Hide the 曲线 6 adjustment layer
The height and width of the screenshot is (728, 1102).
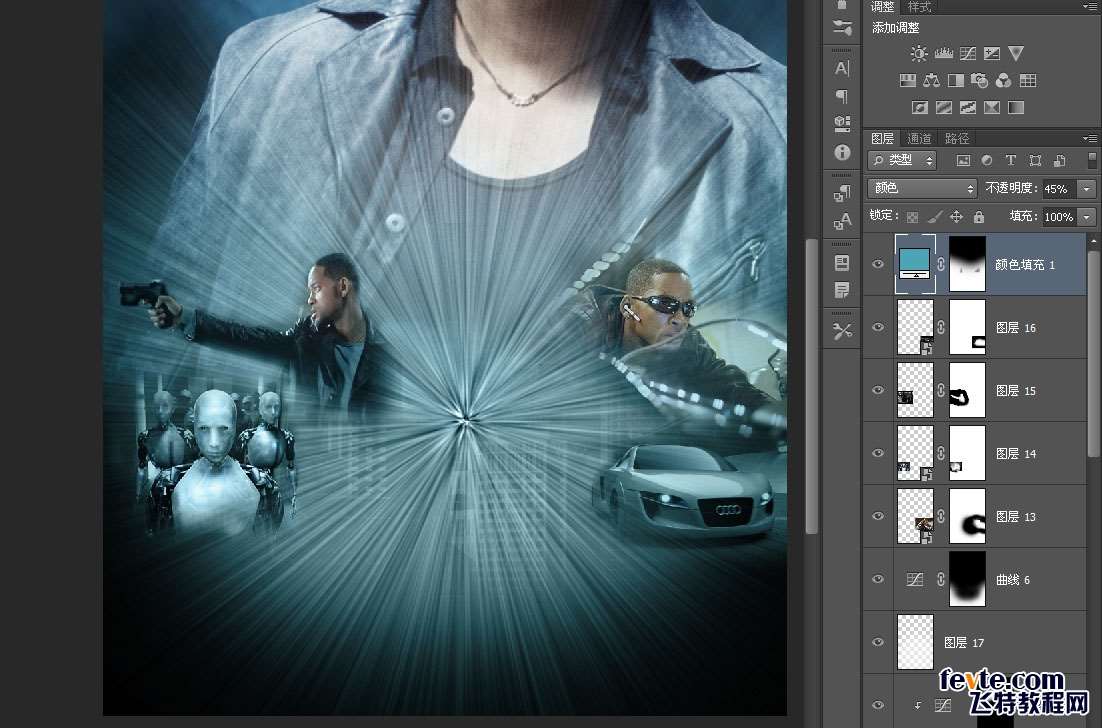pyautogui.click(x=878, y=579)
